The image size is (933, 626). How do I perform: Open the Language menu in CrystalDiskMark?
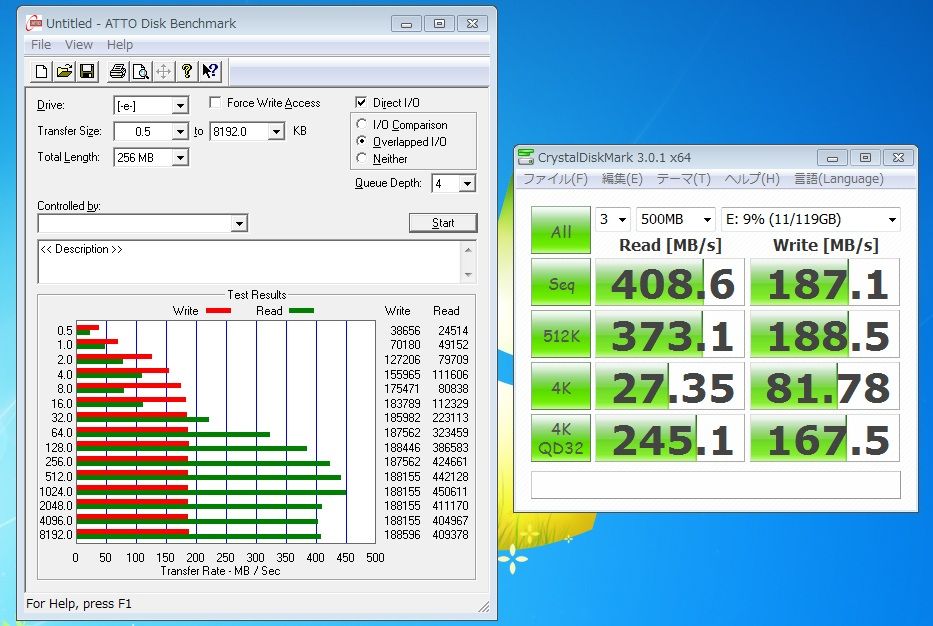click(x=838, y=179)
